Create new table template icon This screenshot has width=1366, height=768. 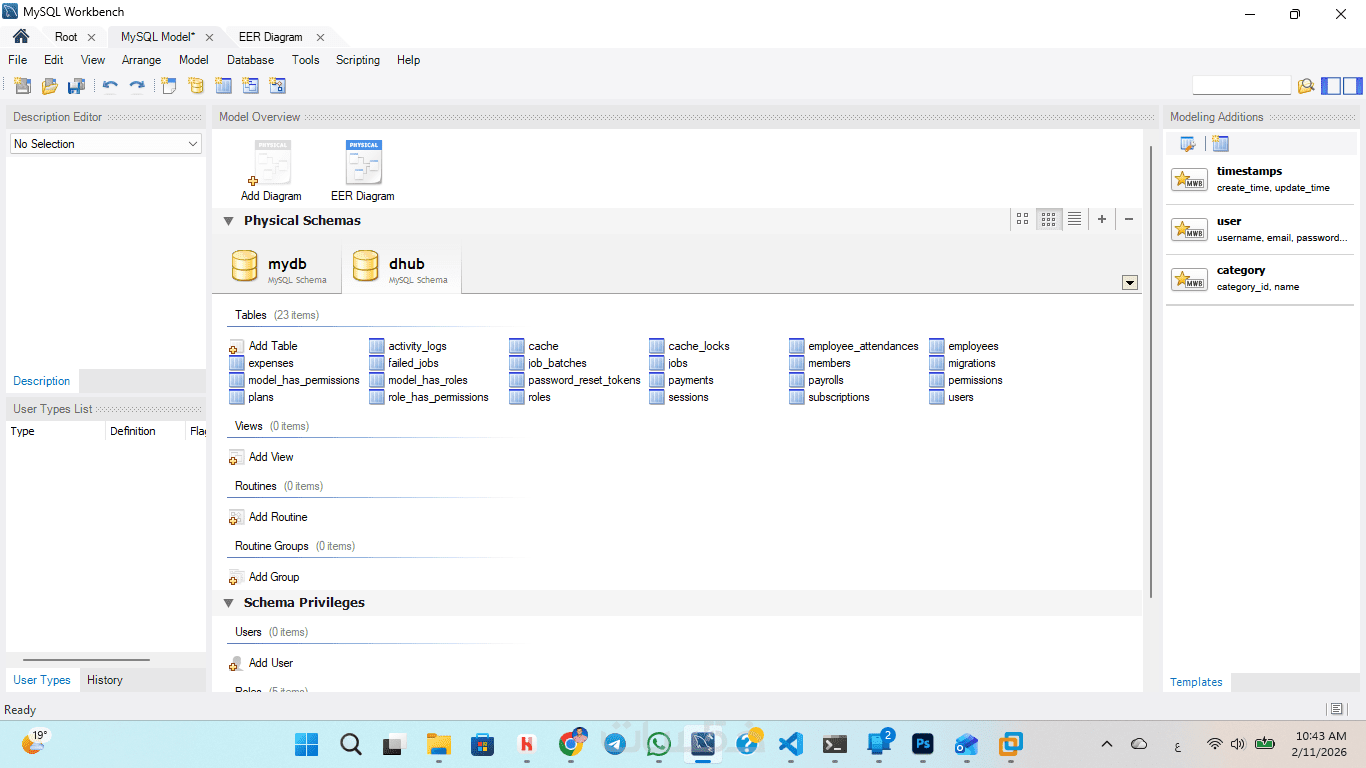click(x=1220, y=144)
